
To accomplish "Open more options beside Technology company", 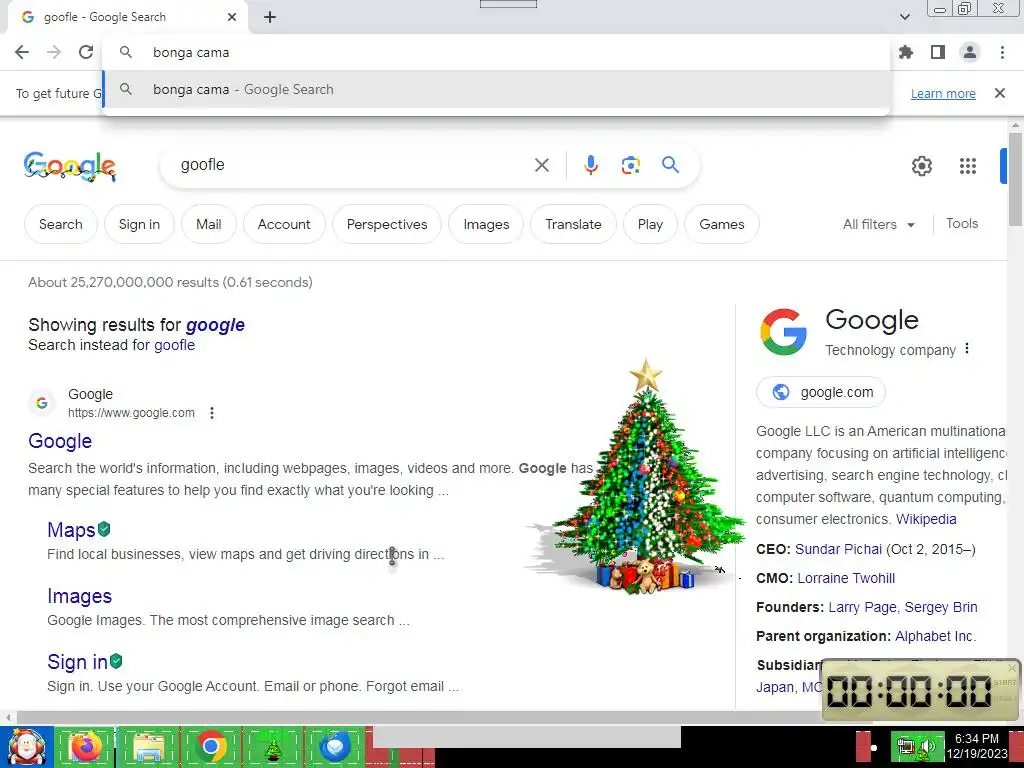I will (967, 349).
